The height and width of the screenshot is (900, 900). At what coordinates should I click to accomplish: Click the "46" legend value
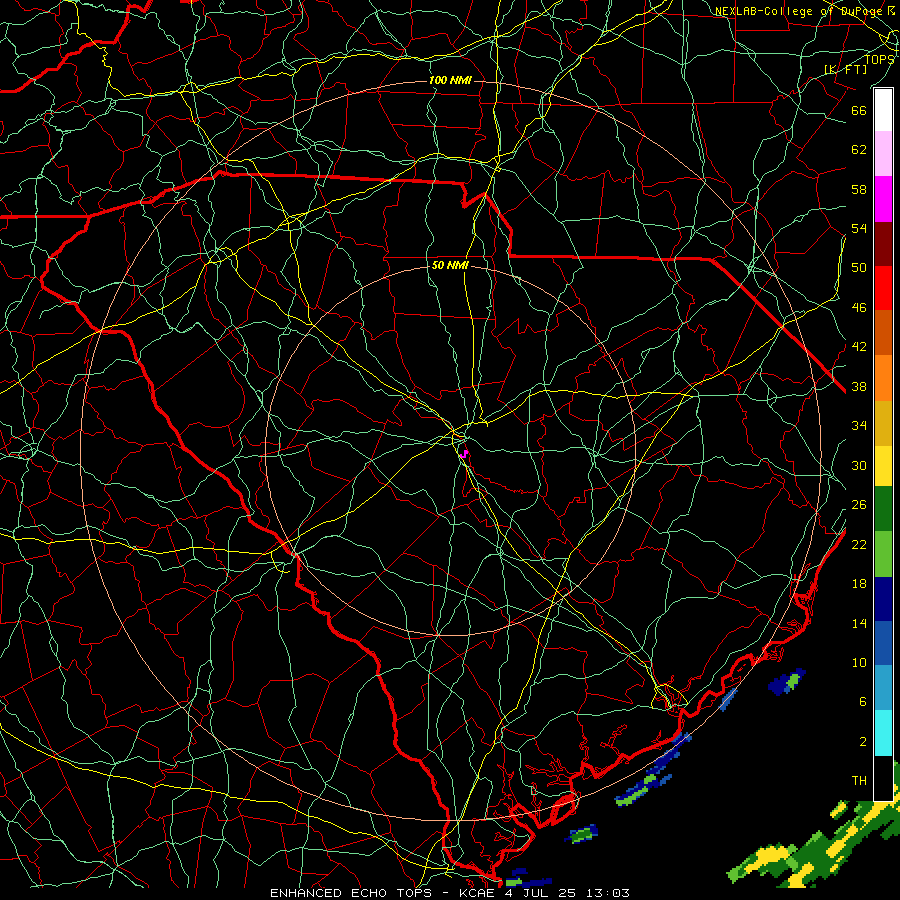click(859, 308)
